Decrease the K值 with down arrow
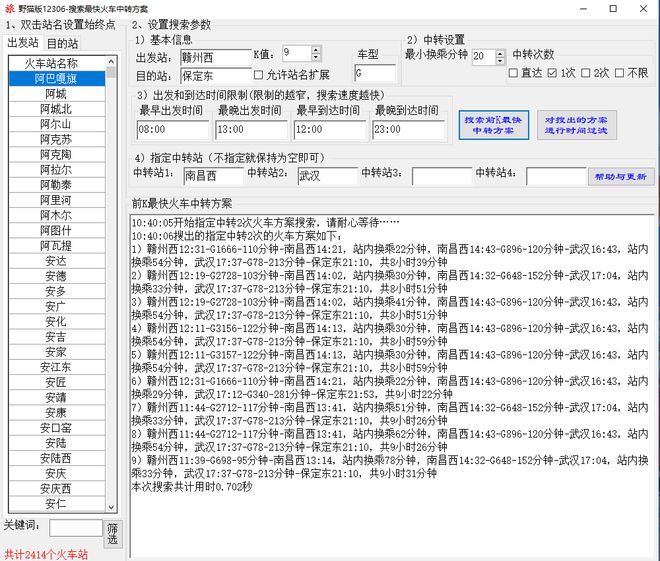The width and height of the screenshot is (660, 561). pos(316,57)
